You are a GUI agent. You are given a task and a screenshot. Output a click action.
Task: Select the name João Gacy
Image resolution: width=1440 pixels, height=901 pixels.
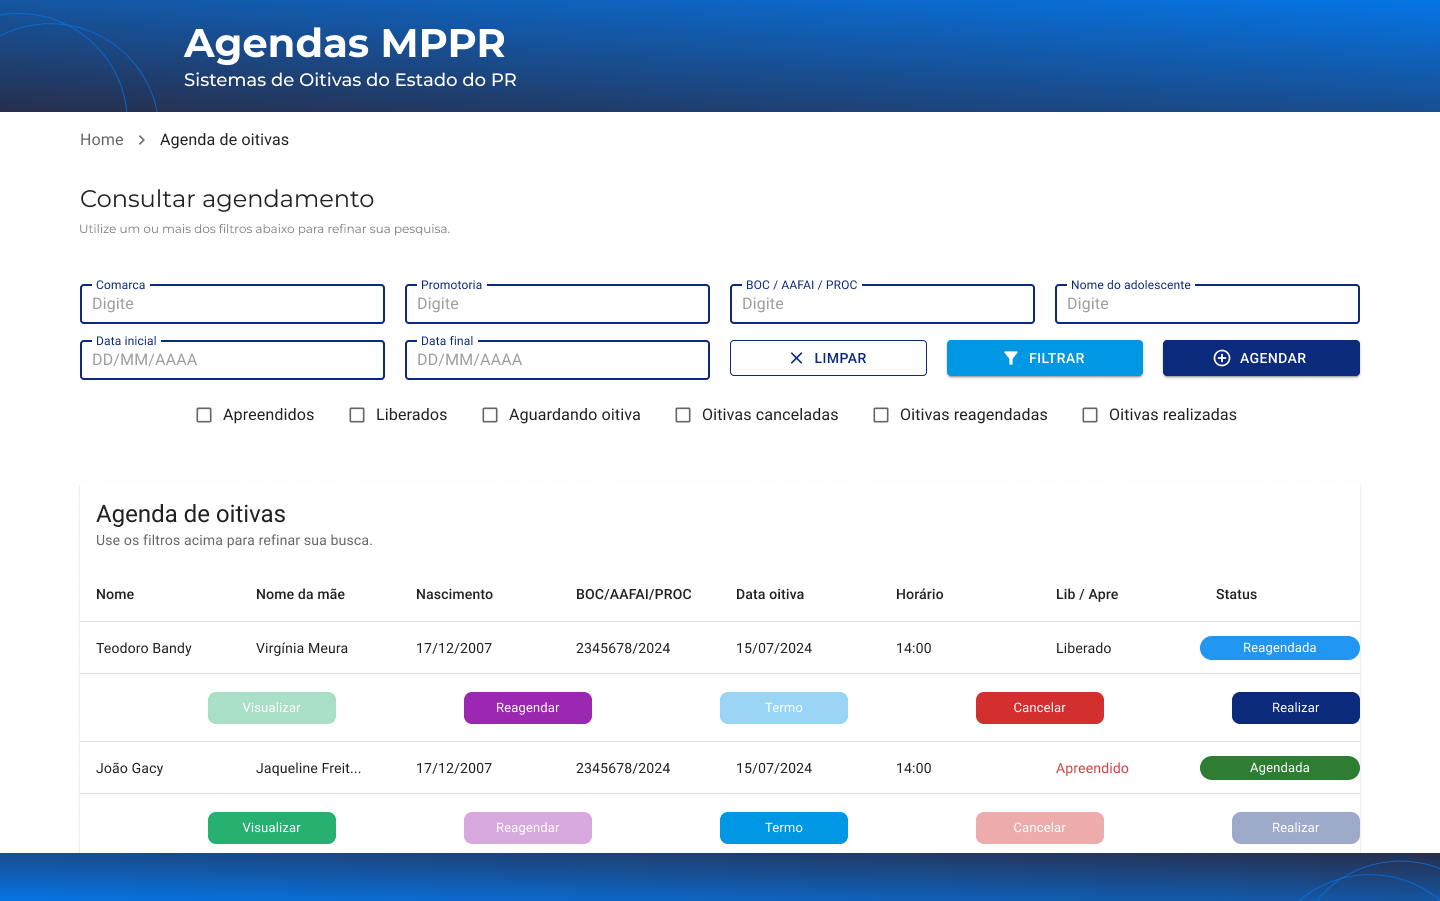(130, 768)
